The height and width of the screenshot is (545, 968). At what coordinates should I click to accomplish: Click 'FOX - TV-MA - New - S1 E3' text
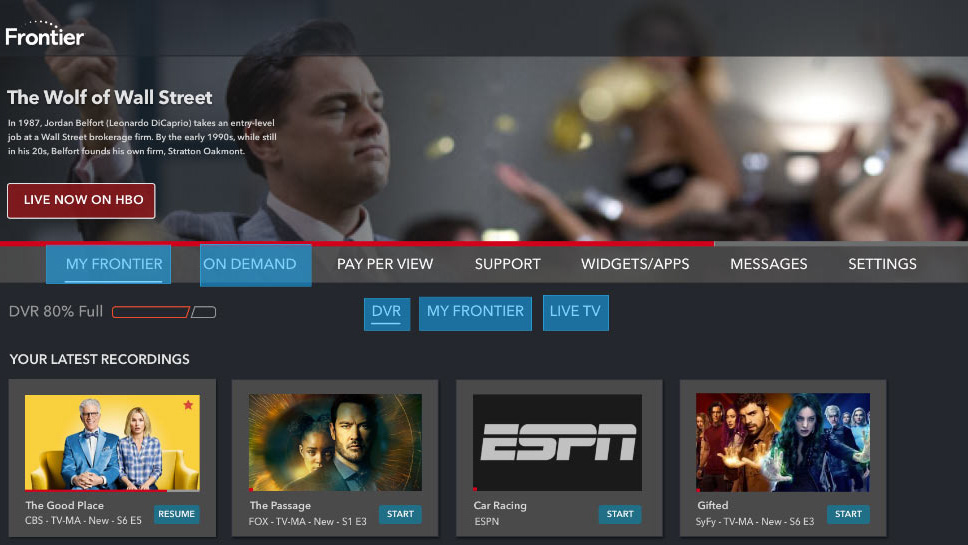(x=307, y=522)
